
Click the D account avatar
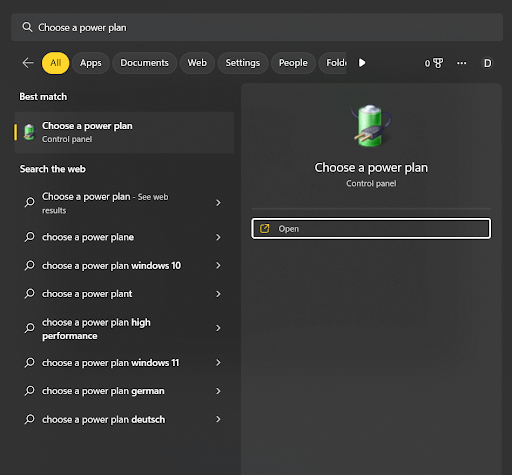tap(487, 63)
